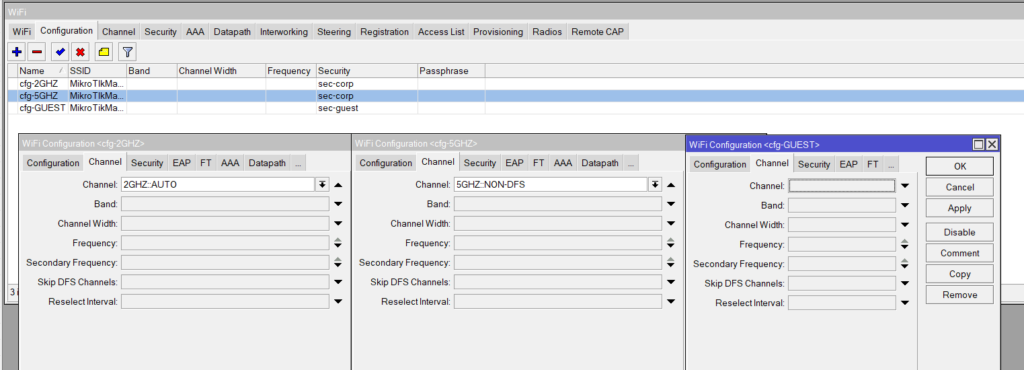Expand the cfg-5GHZ Skip DFS Channels field
1024x370 pixels.
(x=671, y=282)
